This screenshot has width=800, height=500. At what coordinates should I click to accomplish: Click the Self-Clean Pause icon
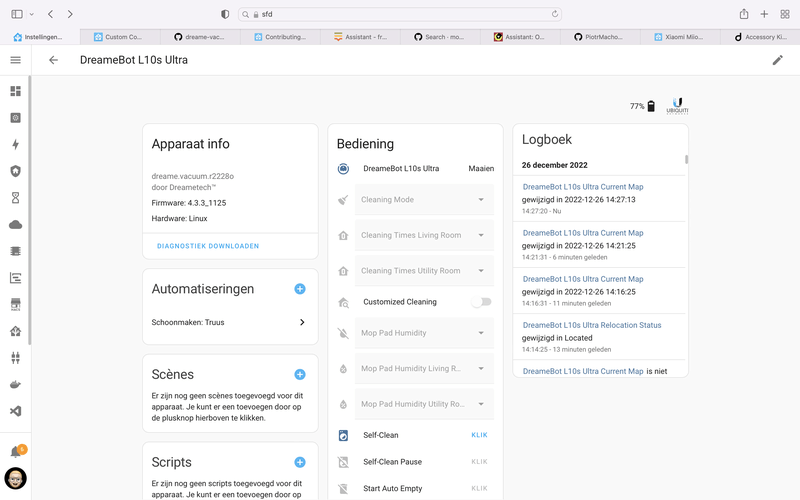(343, 462)
